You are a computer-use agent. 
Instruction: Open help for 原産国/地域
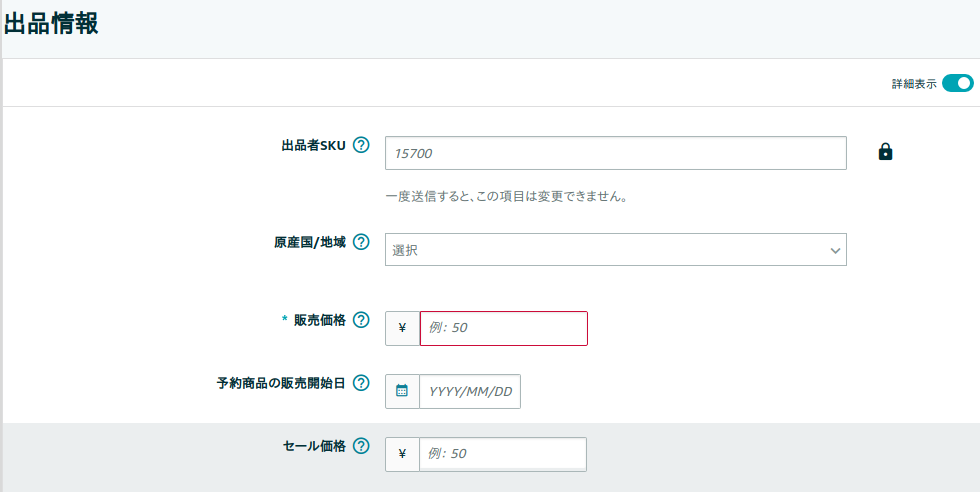pos(361,242)
